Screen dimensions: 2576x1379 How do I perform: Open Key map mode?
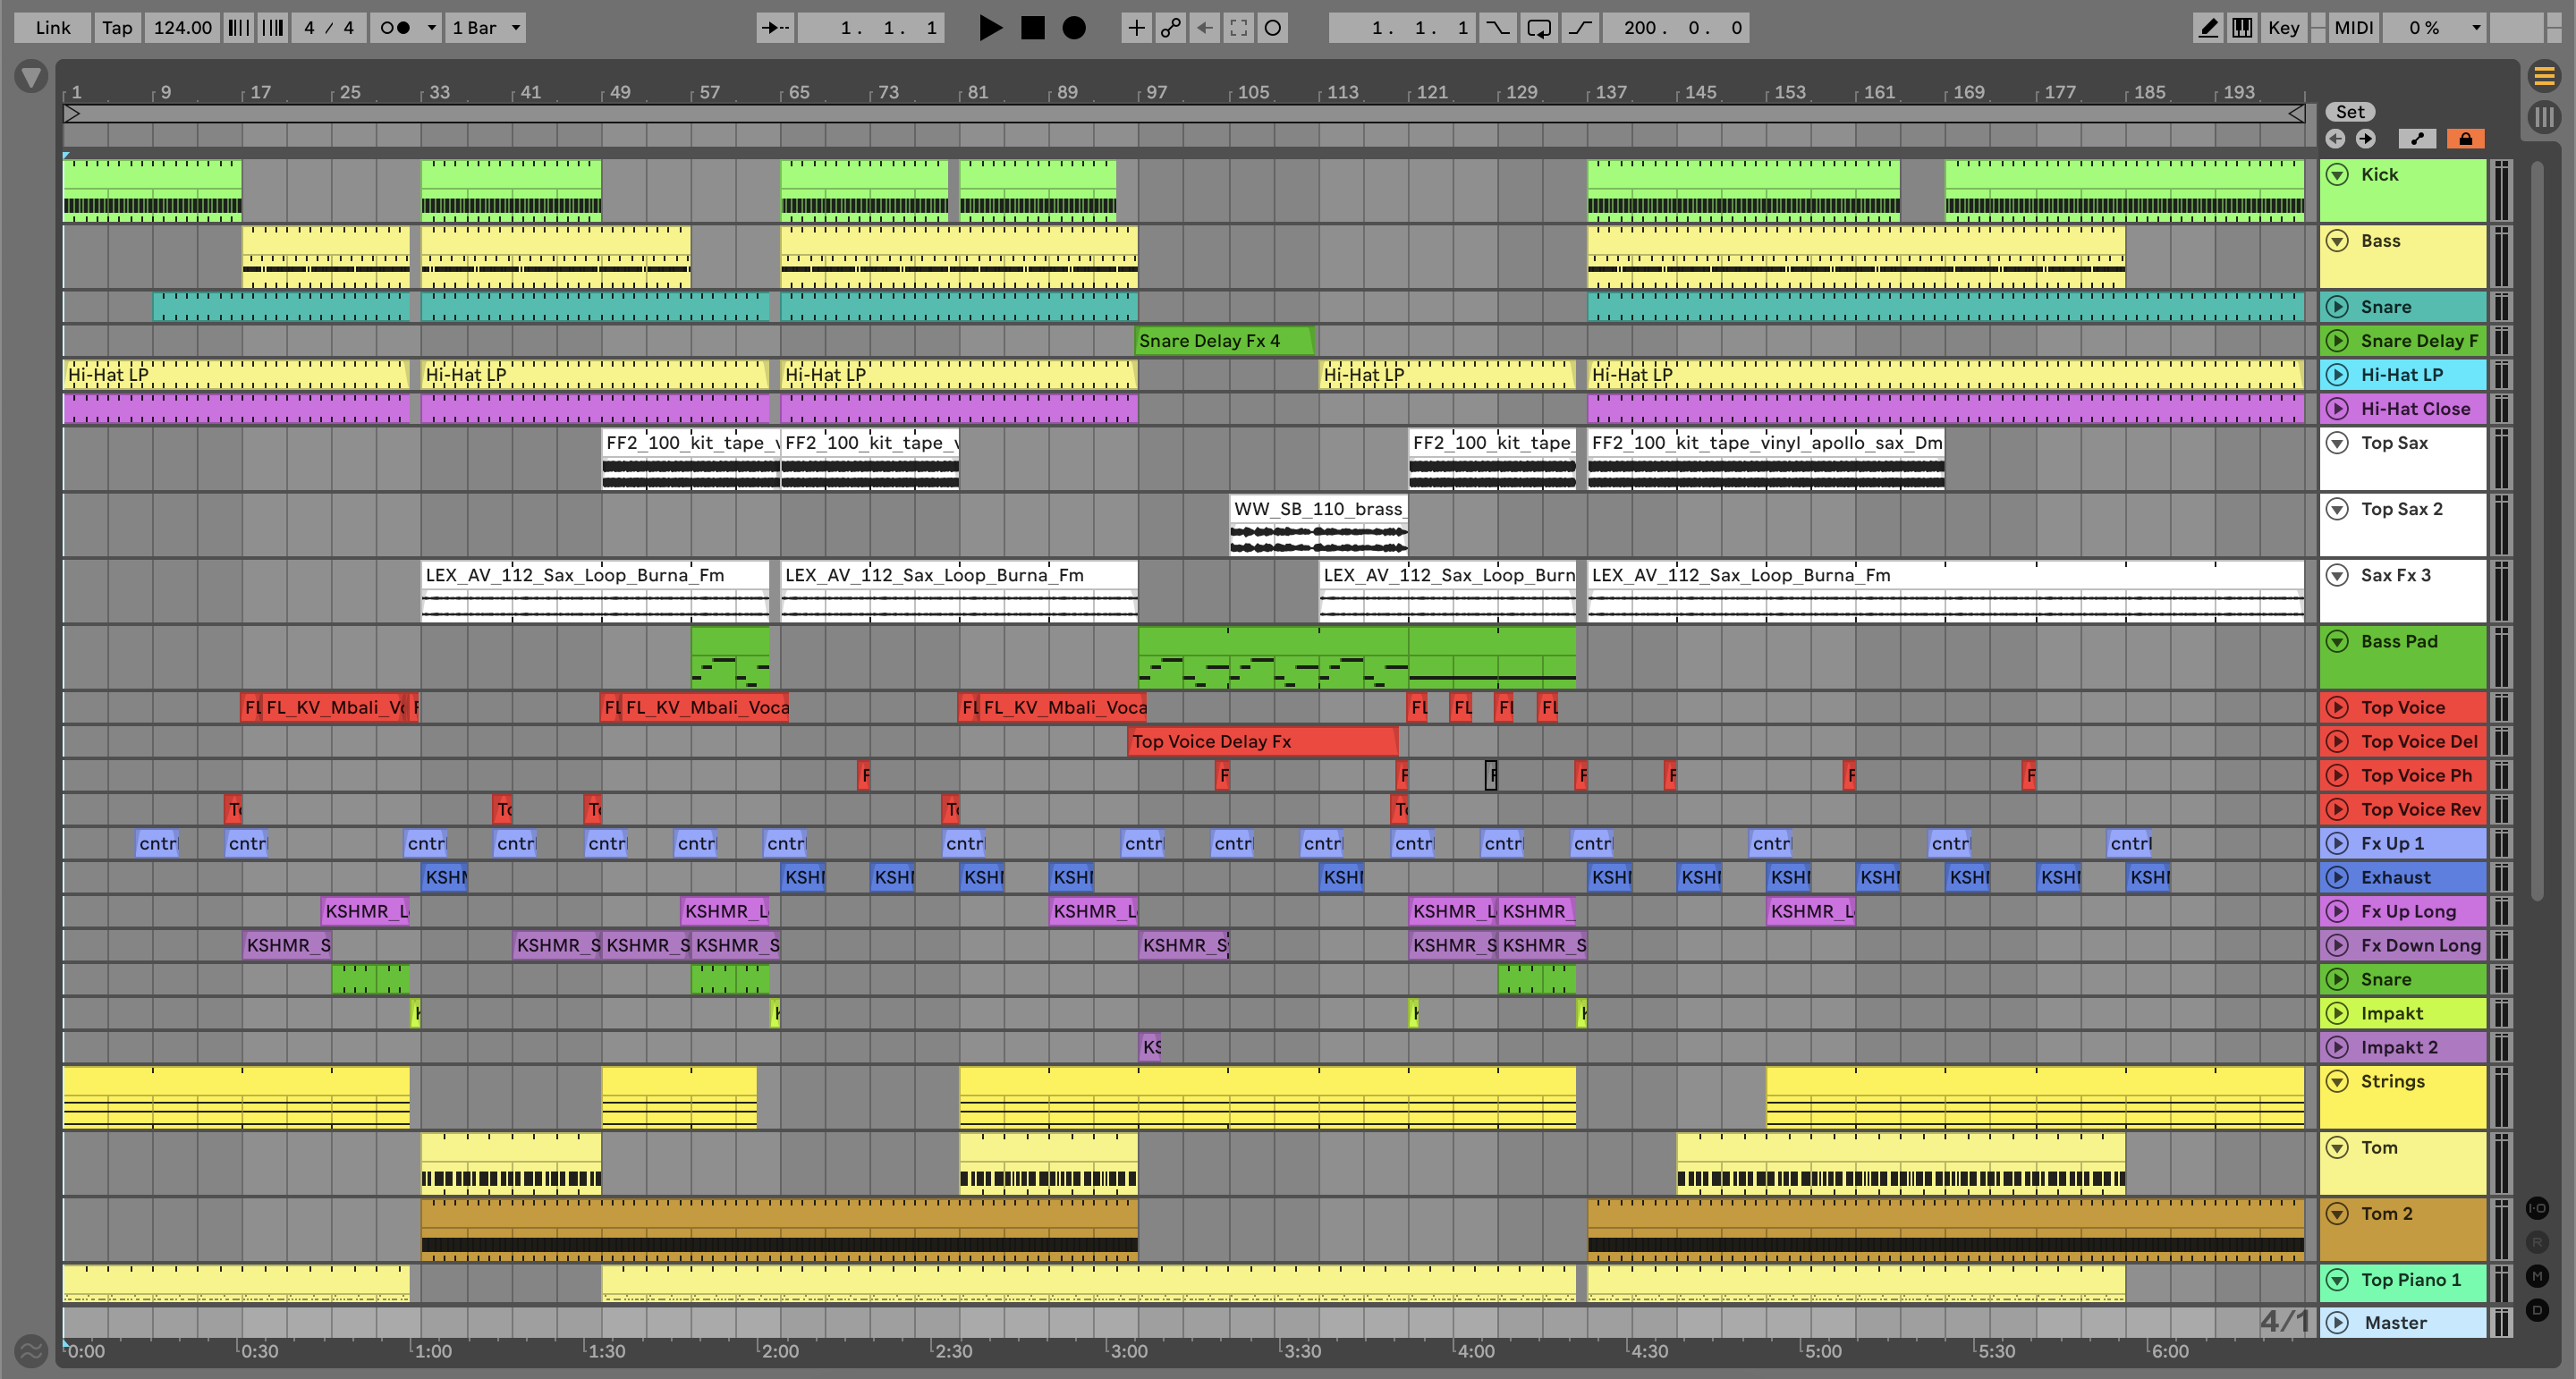pos(2283,28)
